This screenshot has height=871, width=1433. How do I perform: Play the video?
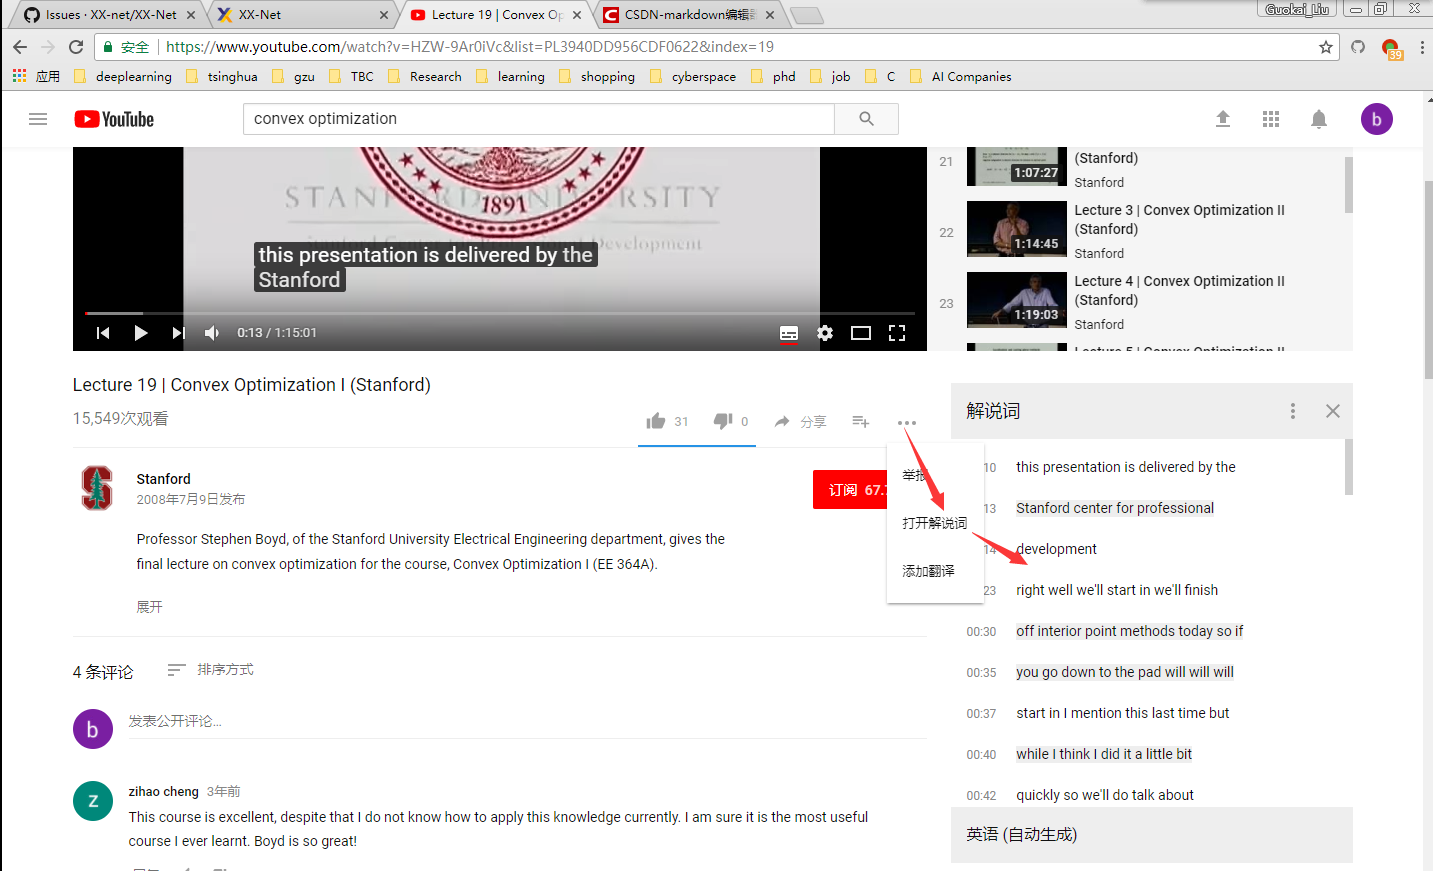(141, 333)
